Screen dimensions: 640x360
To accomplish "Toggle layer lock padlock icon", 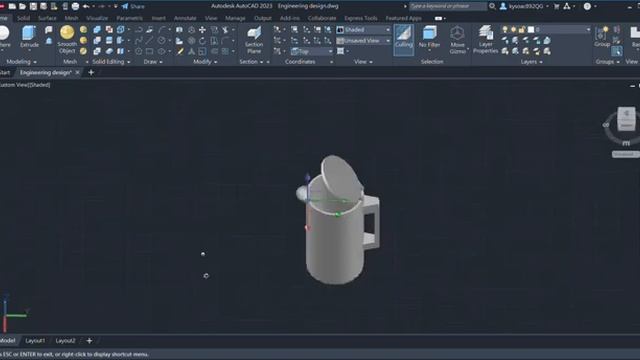I will [521, 29].
